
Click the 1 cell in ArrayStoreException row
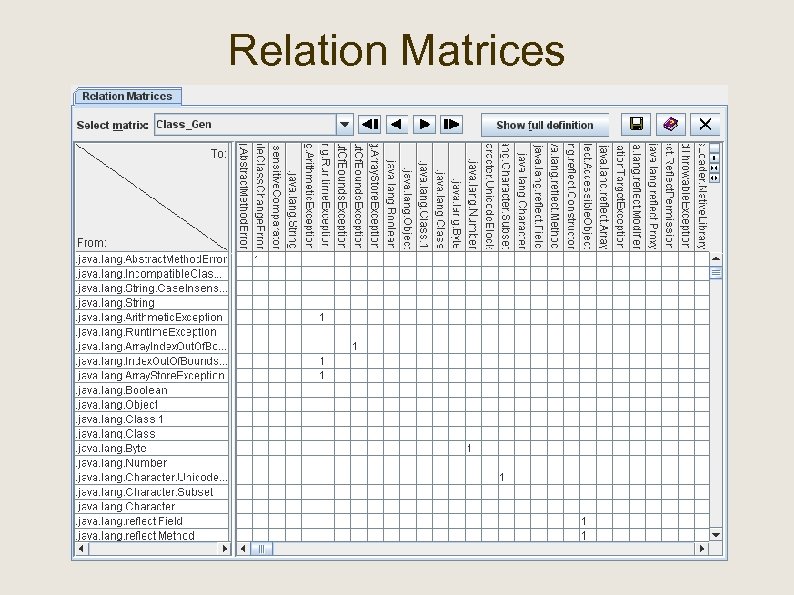tap(326, 376)
